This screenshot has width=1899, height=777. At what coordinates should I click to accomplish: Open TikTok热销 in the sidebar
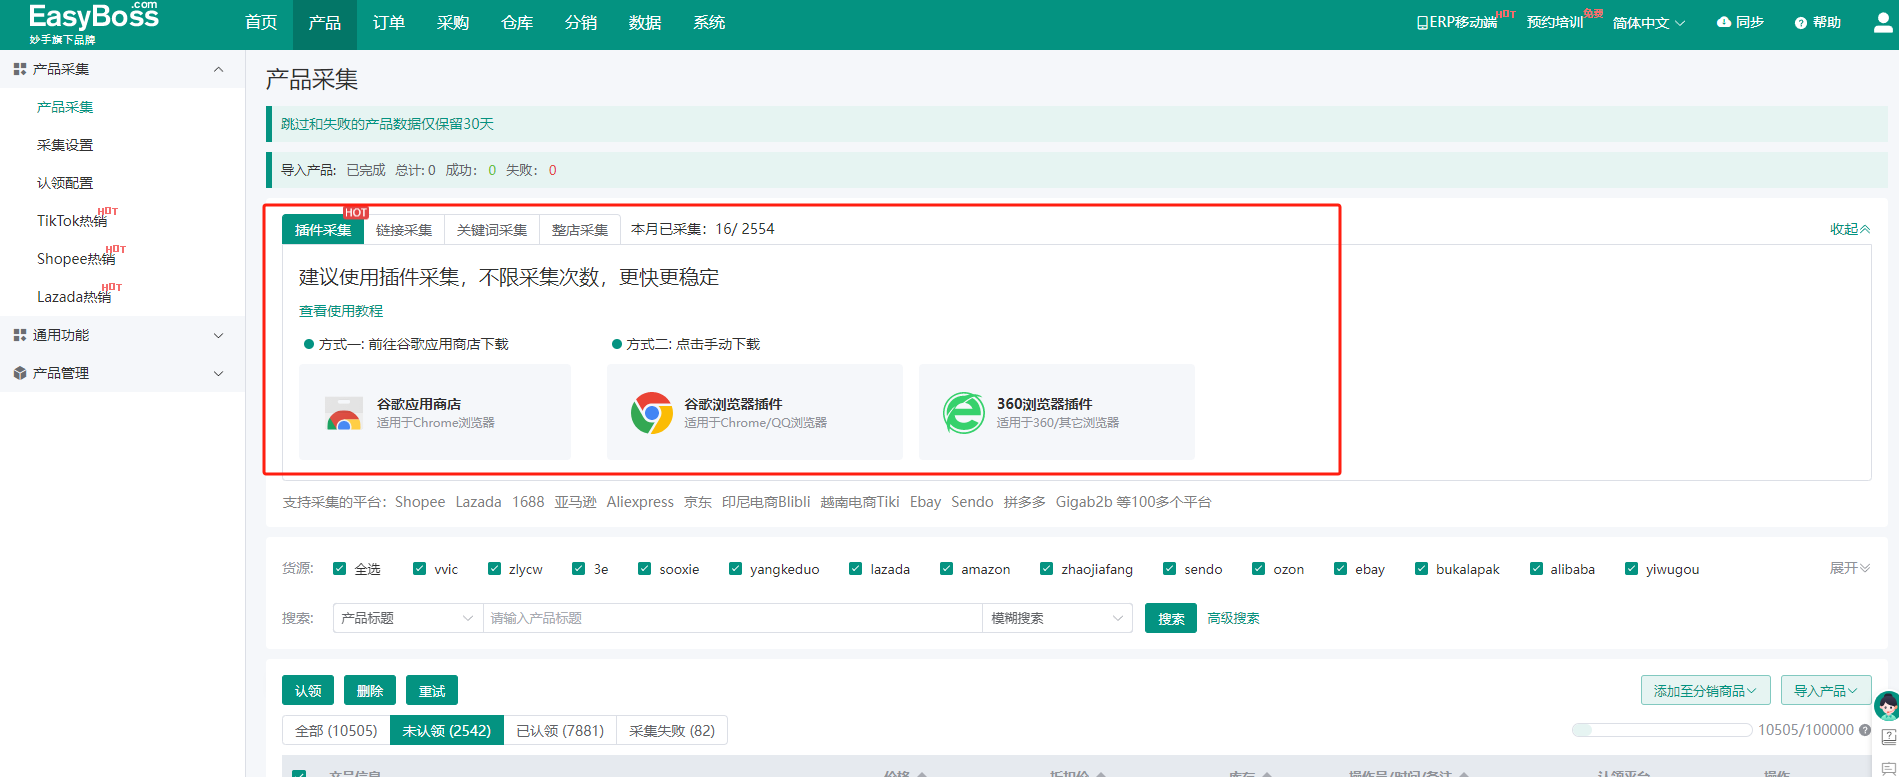(72, 221)
